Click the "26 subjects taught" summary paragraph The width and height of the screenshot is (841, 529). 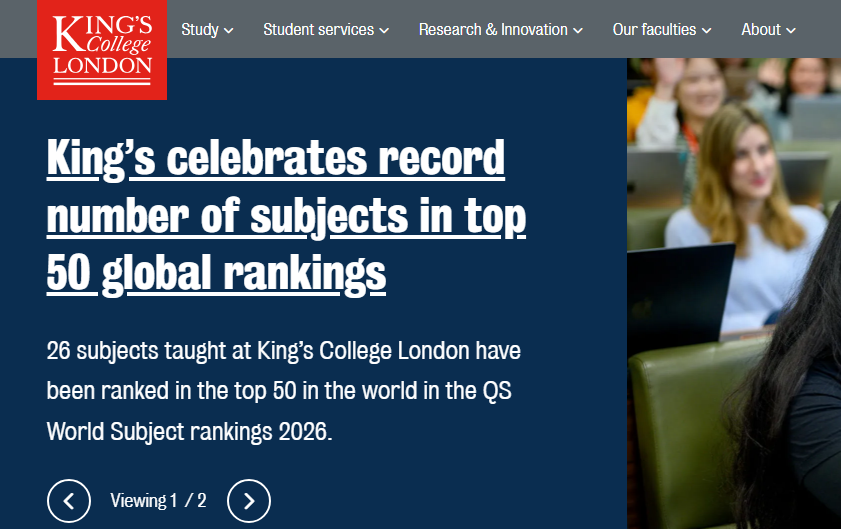(284, 391)
